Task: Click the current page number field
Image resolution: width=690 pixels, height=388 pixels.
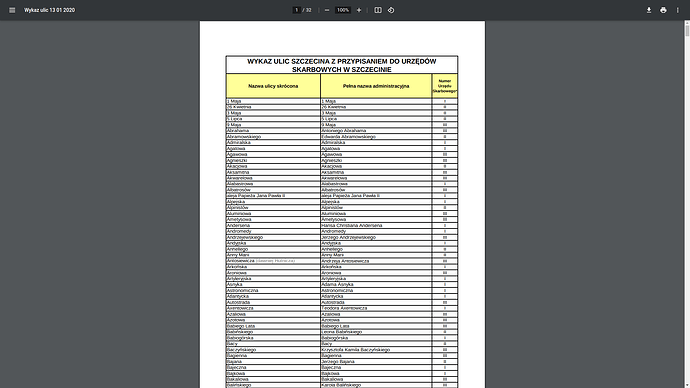Action: (297, 10)
